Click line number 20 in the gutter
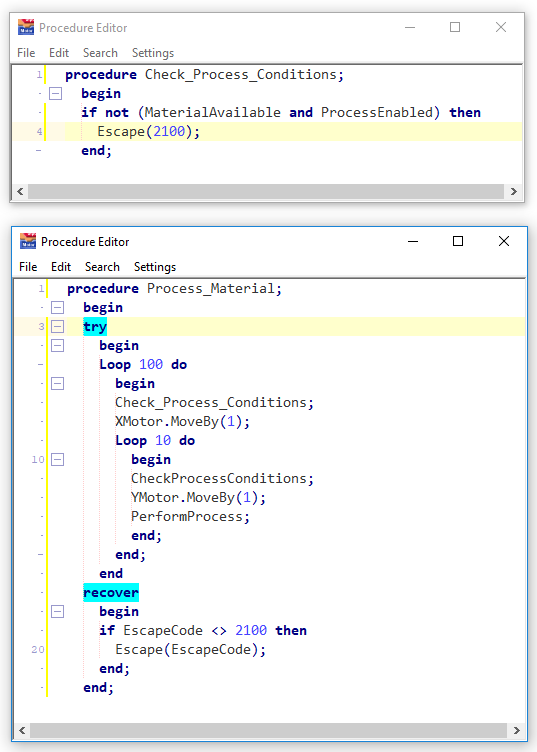Image resolution: width=537 pixels, height=752 pixels. click(x=38, y=649)
